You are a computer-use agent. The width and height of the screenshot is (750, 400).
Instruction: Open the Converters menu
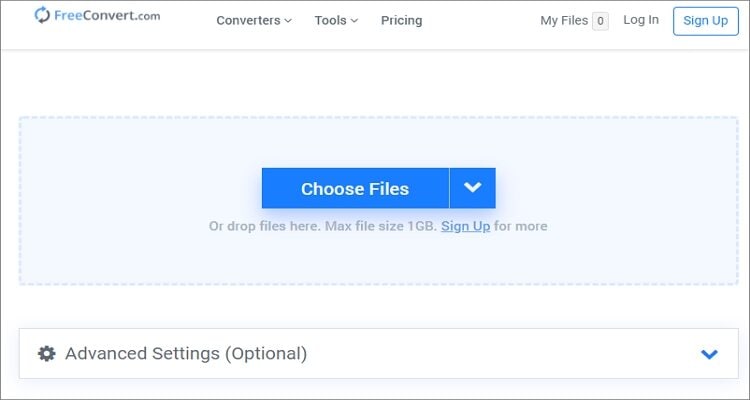pos(248,20)
